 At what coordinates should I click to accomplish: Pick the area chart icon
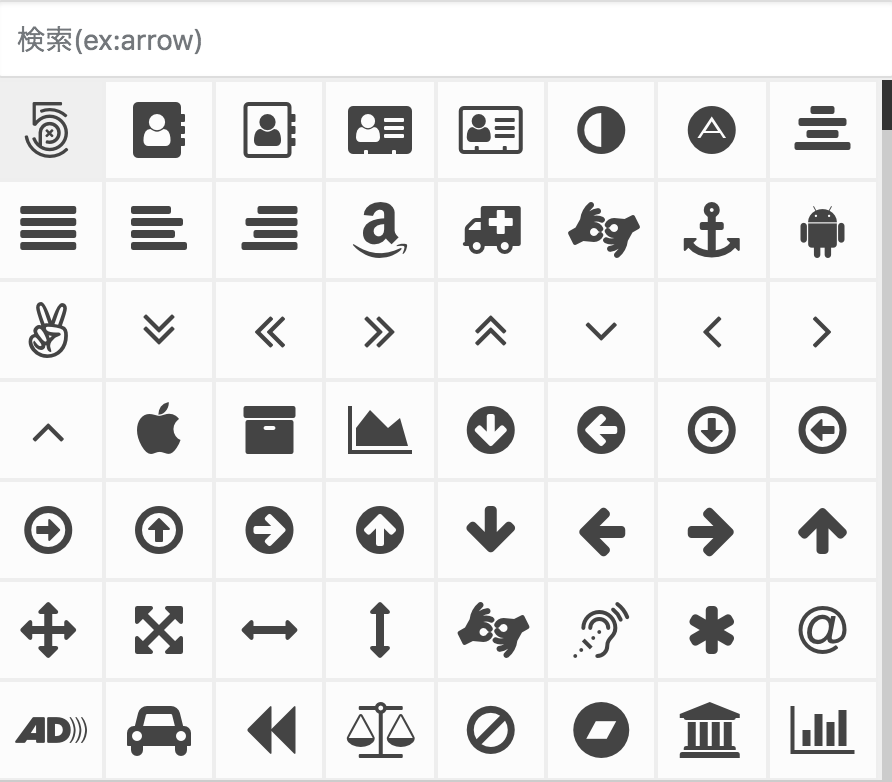pos(379,430)
